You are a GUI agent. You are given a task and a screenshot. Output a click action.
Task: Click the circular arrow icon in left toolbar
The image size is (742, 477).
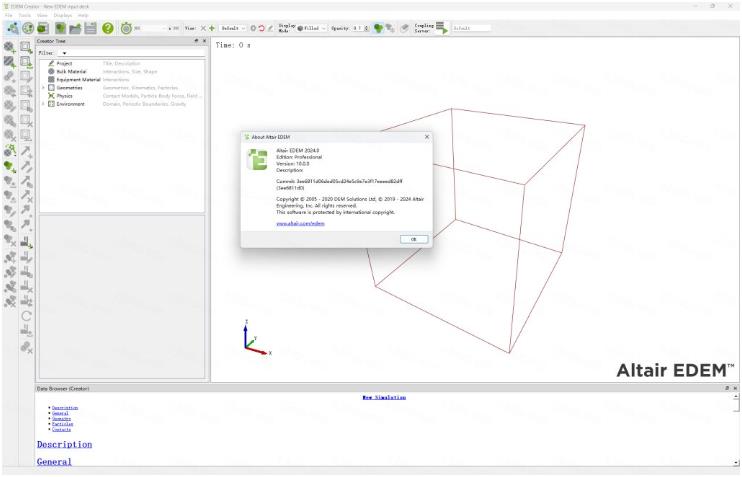coord(26,316)
